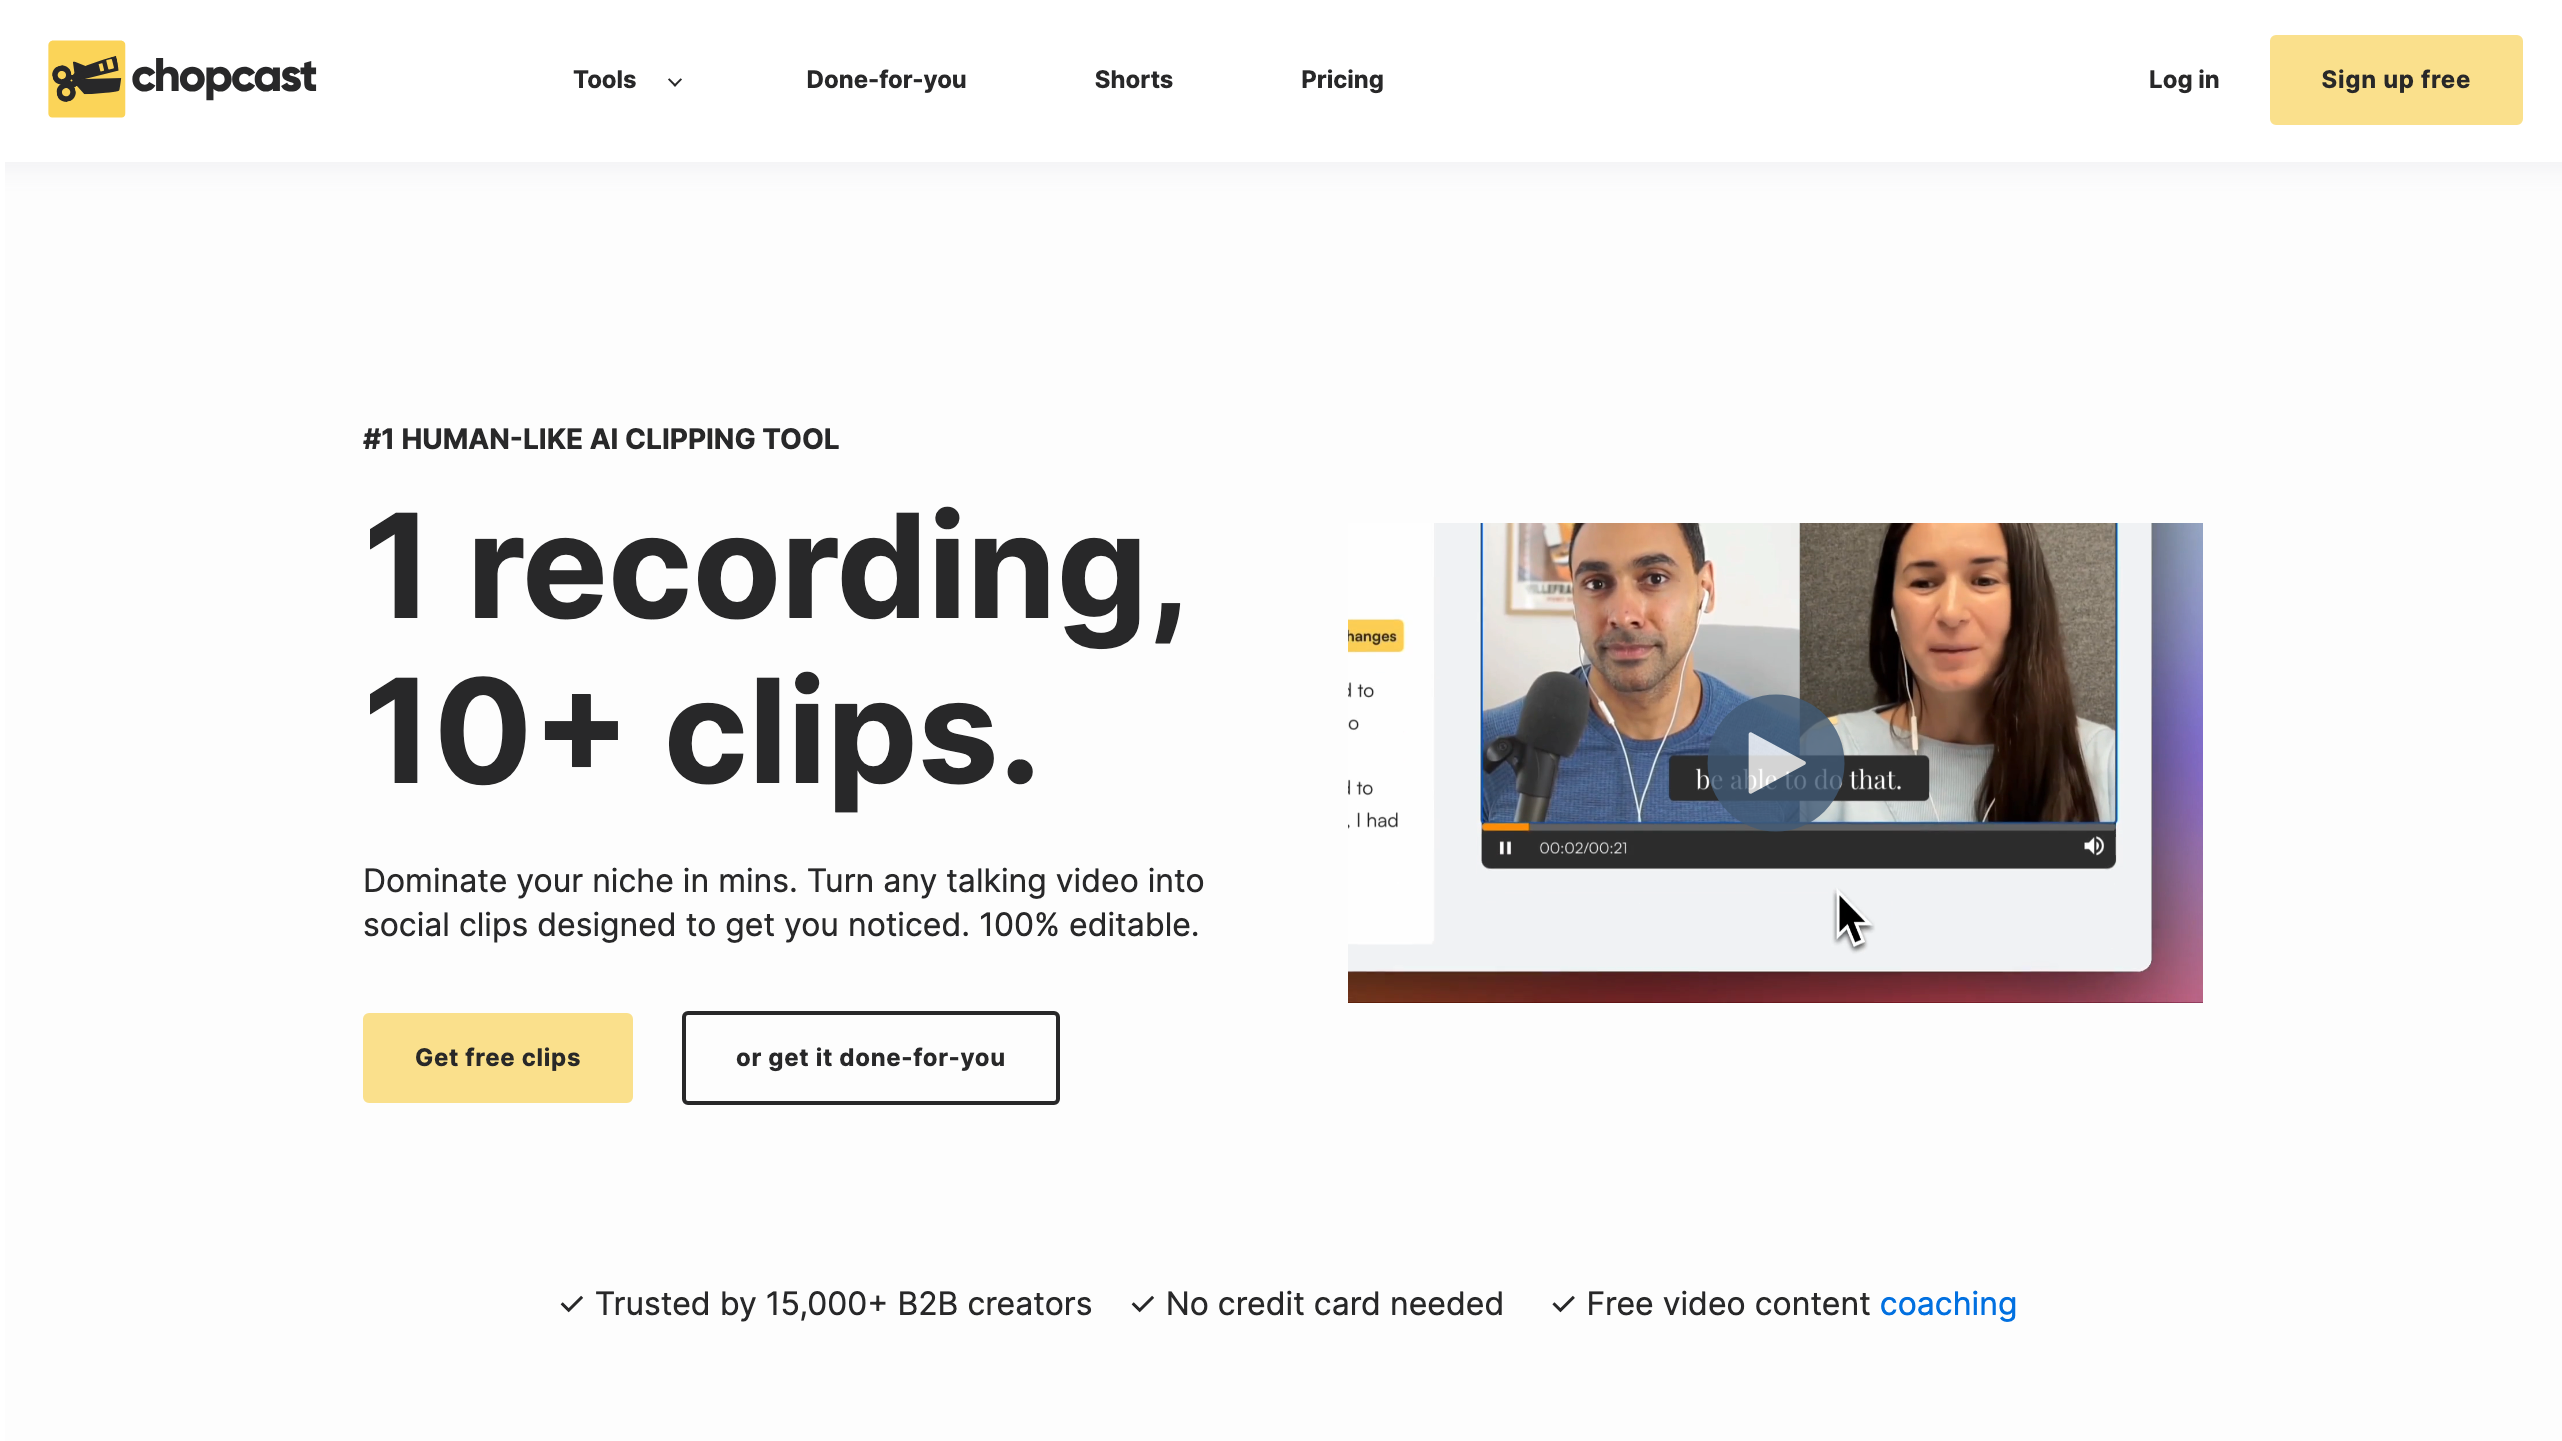Open the Pricing page
This screenshot has height=1441, width=2562.
[1342, 80]
